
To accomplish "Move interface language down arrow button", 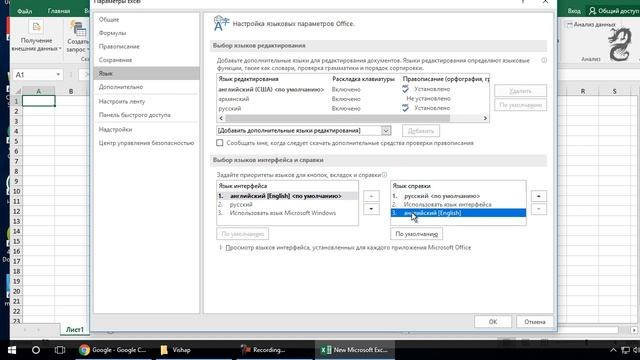I will [x=371, y=209].
